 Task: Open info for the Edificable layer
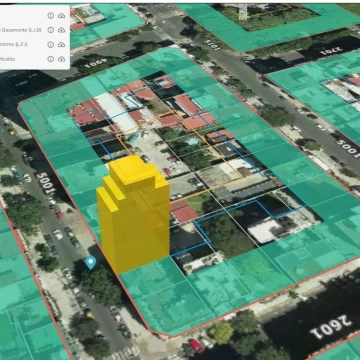pyautogui.click(x=51, y=59)
